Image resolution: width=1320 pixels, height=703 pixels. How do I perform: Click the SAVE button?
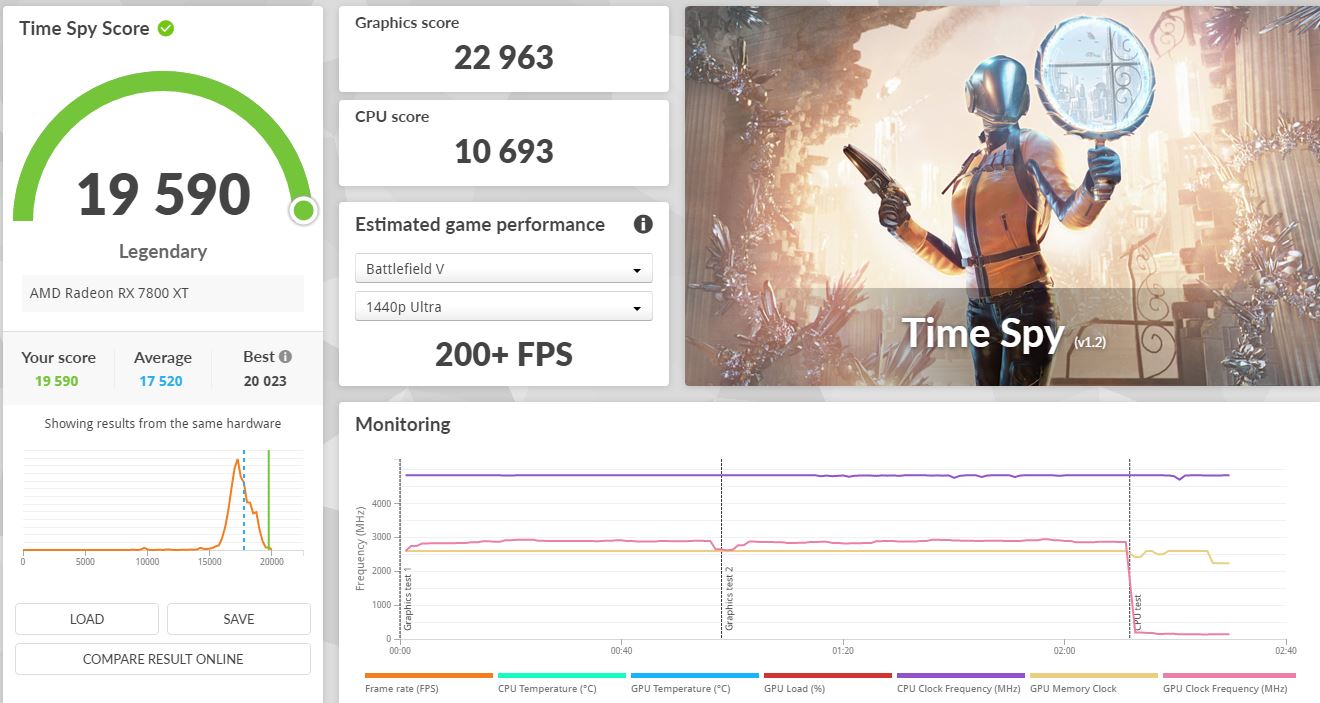point(239,619)
